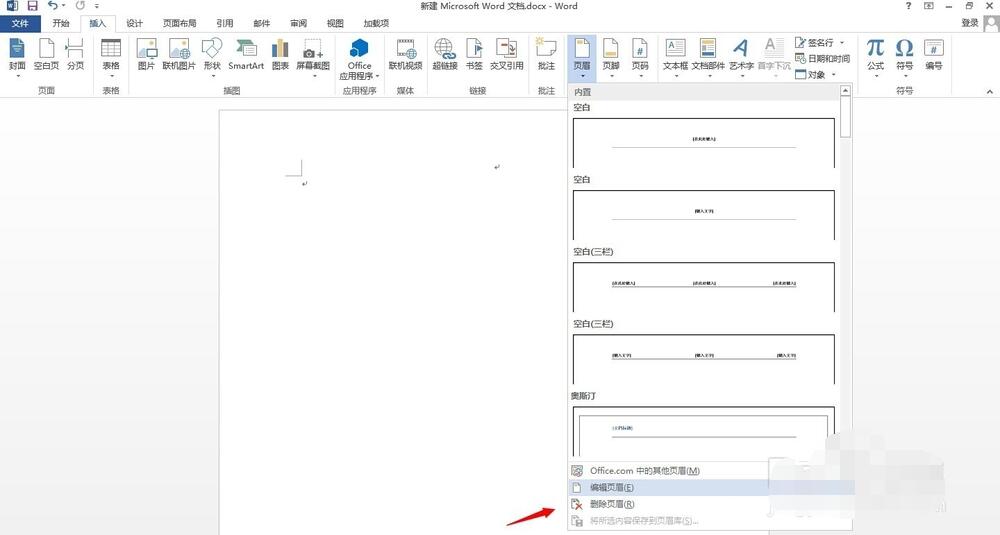Screen dimensions: 1000x535
Task: Expand the Signature Line (签名行) dropdown arrow
Action: (x=842, y=43)
